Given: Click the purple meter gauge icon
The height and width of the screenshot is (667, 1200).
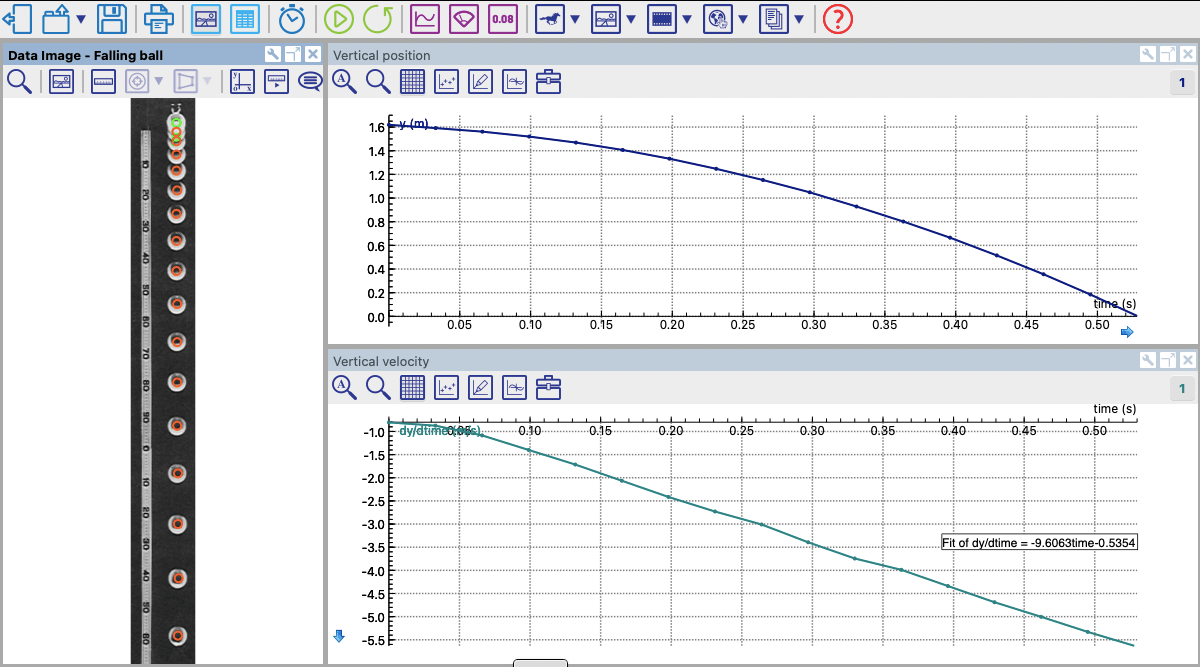Looking at the screenshot, I should (x=464, y=19).
